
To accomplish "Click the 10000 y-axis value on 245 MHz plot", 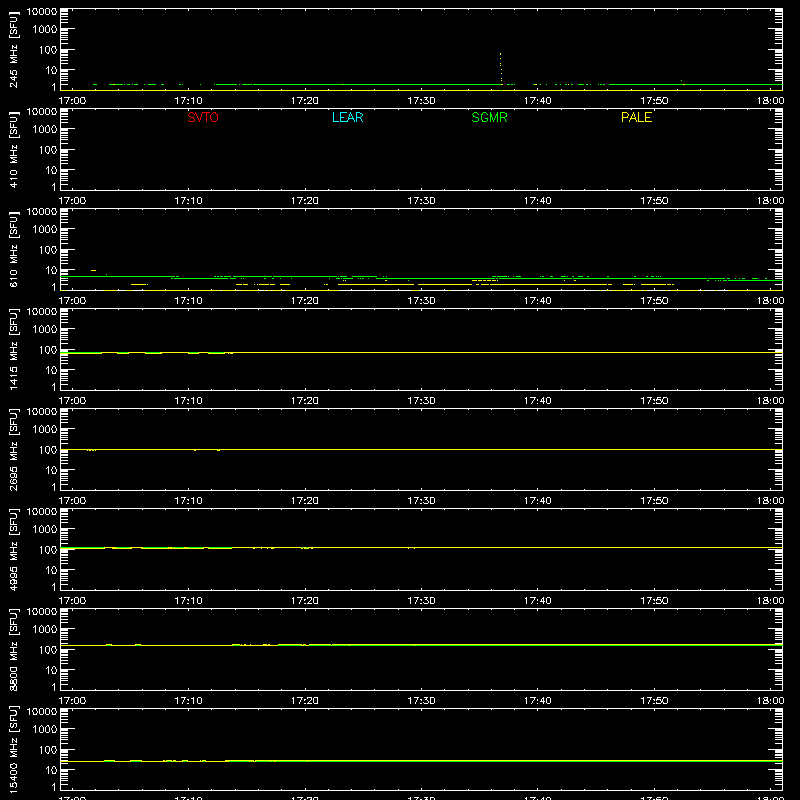I will pyautogui.click(x=42, y=12).
